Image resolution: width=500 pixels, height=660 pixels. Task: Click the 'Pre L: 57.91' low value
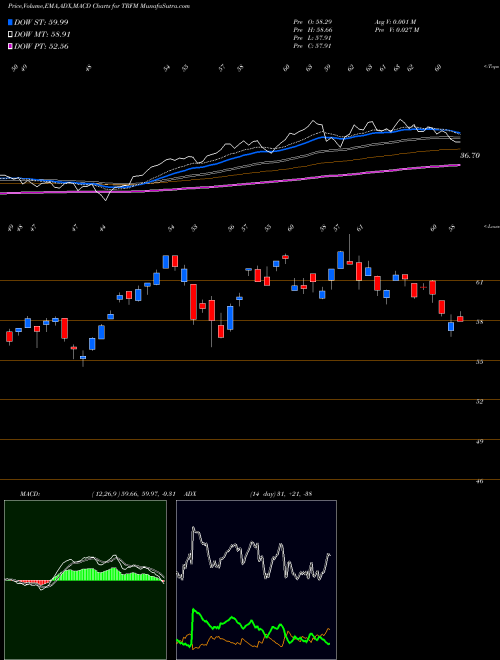click(x=313, y=38)
